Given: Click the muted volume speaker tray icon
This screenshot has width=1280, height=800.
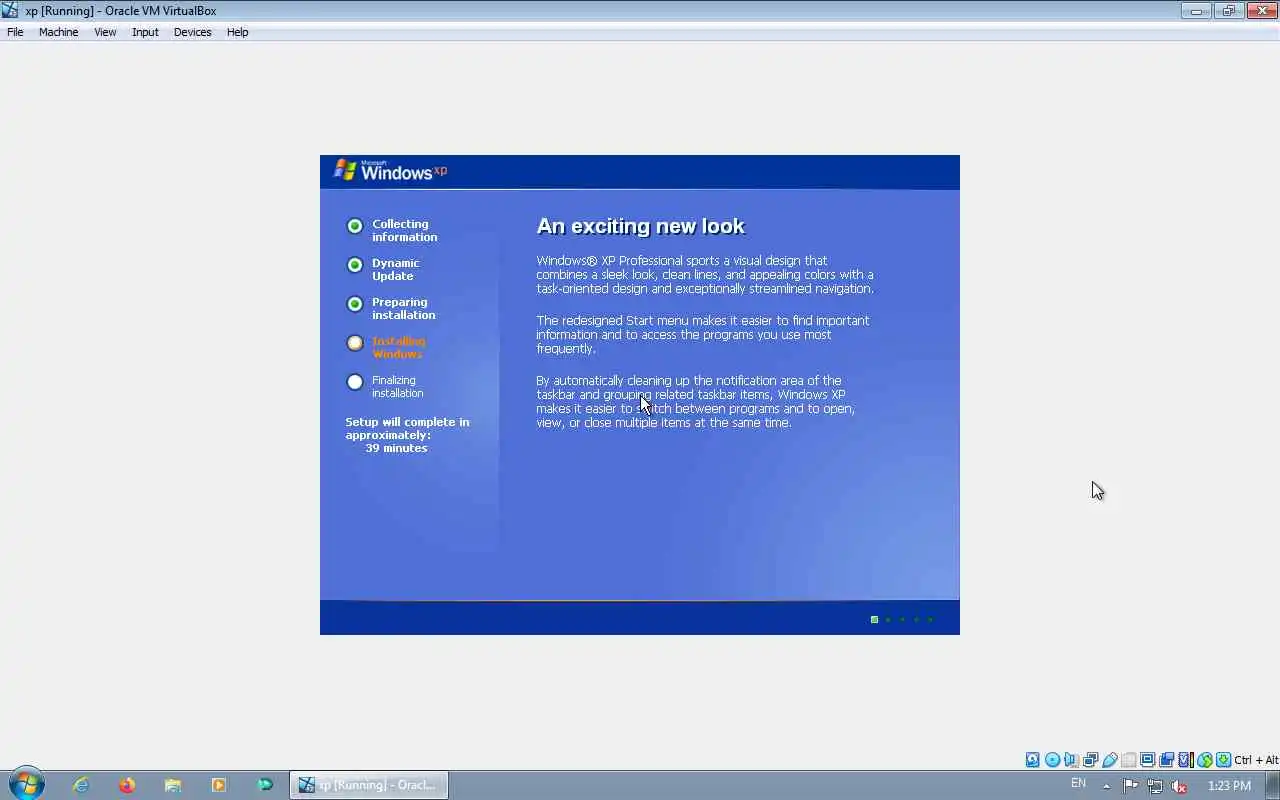Looking at the screenshot, I should click(x=1179, y=786).
